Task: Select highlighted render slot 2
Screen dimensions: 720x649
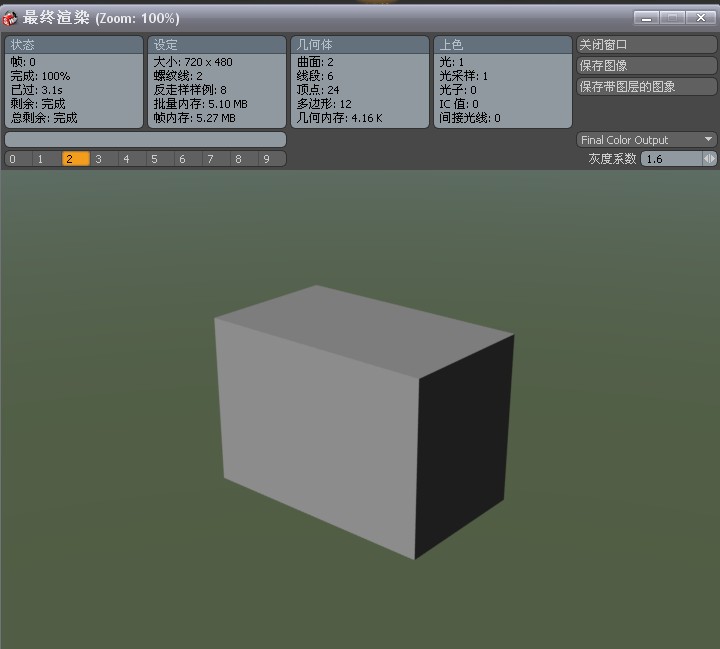Action: point(75,159)
